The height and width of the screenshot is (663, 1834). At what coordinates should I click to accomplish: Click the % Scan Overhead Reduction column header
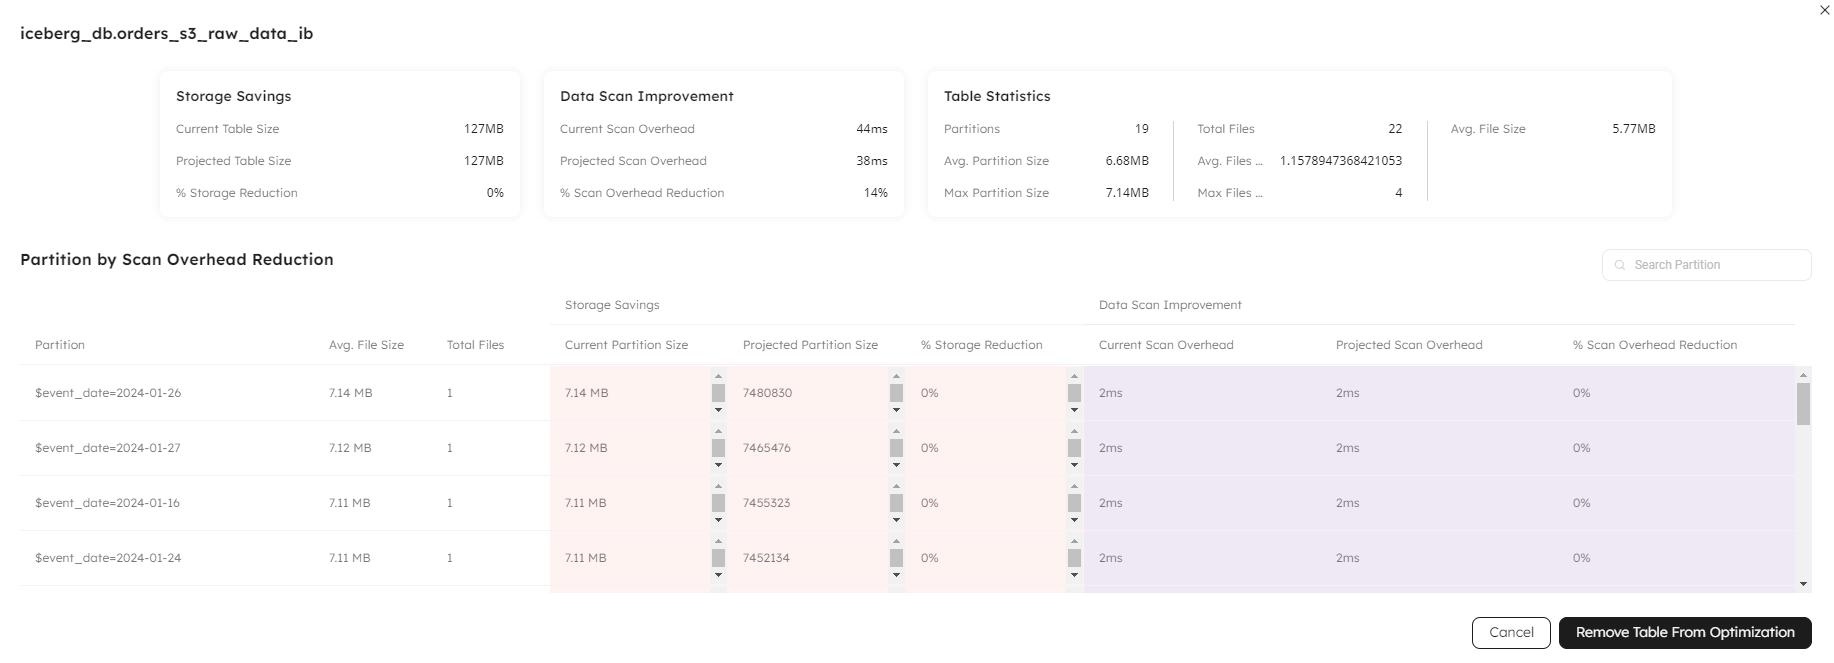click(x=1654, y=345)
